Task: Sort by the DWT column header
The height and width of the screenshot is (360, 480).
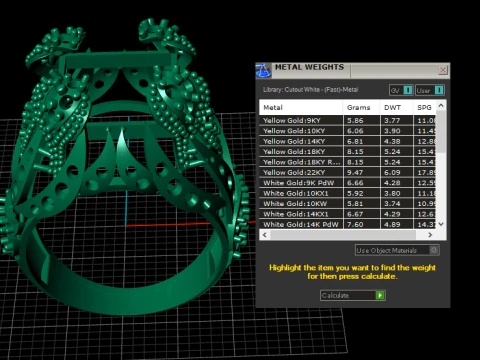Action: coord(396,107)
